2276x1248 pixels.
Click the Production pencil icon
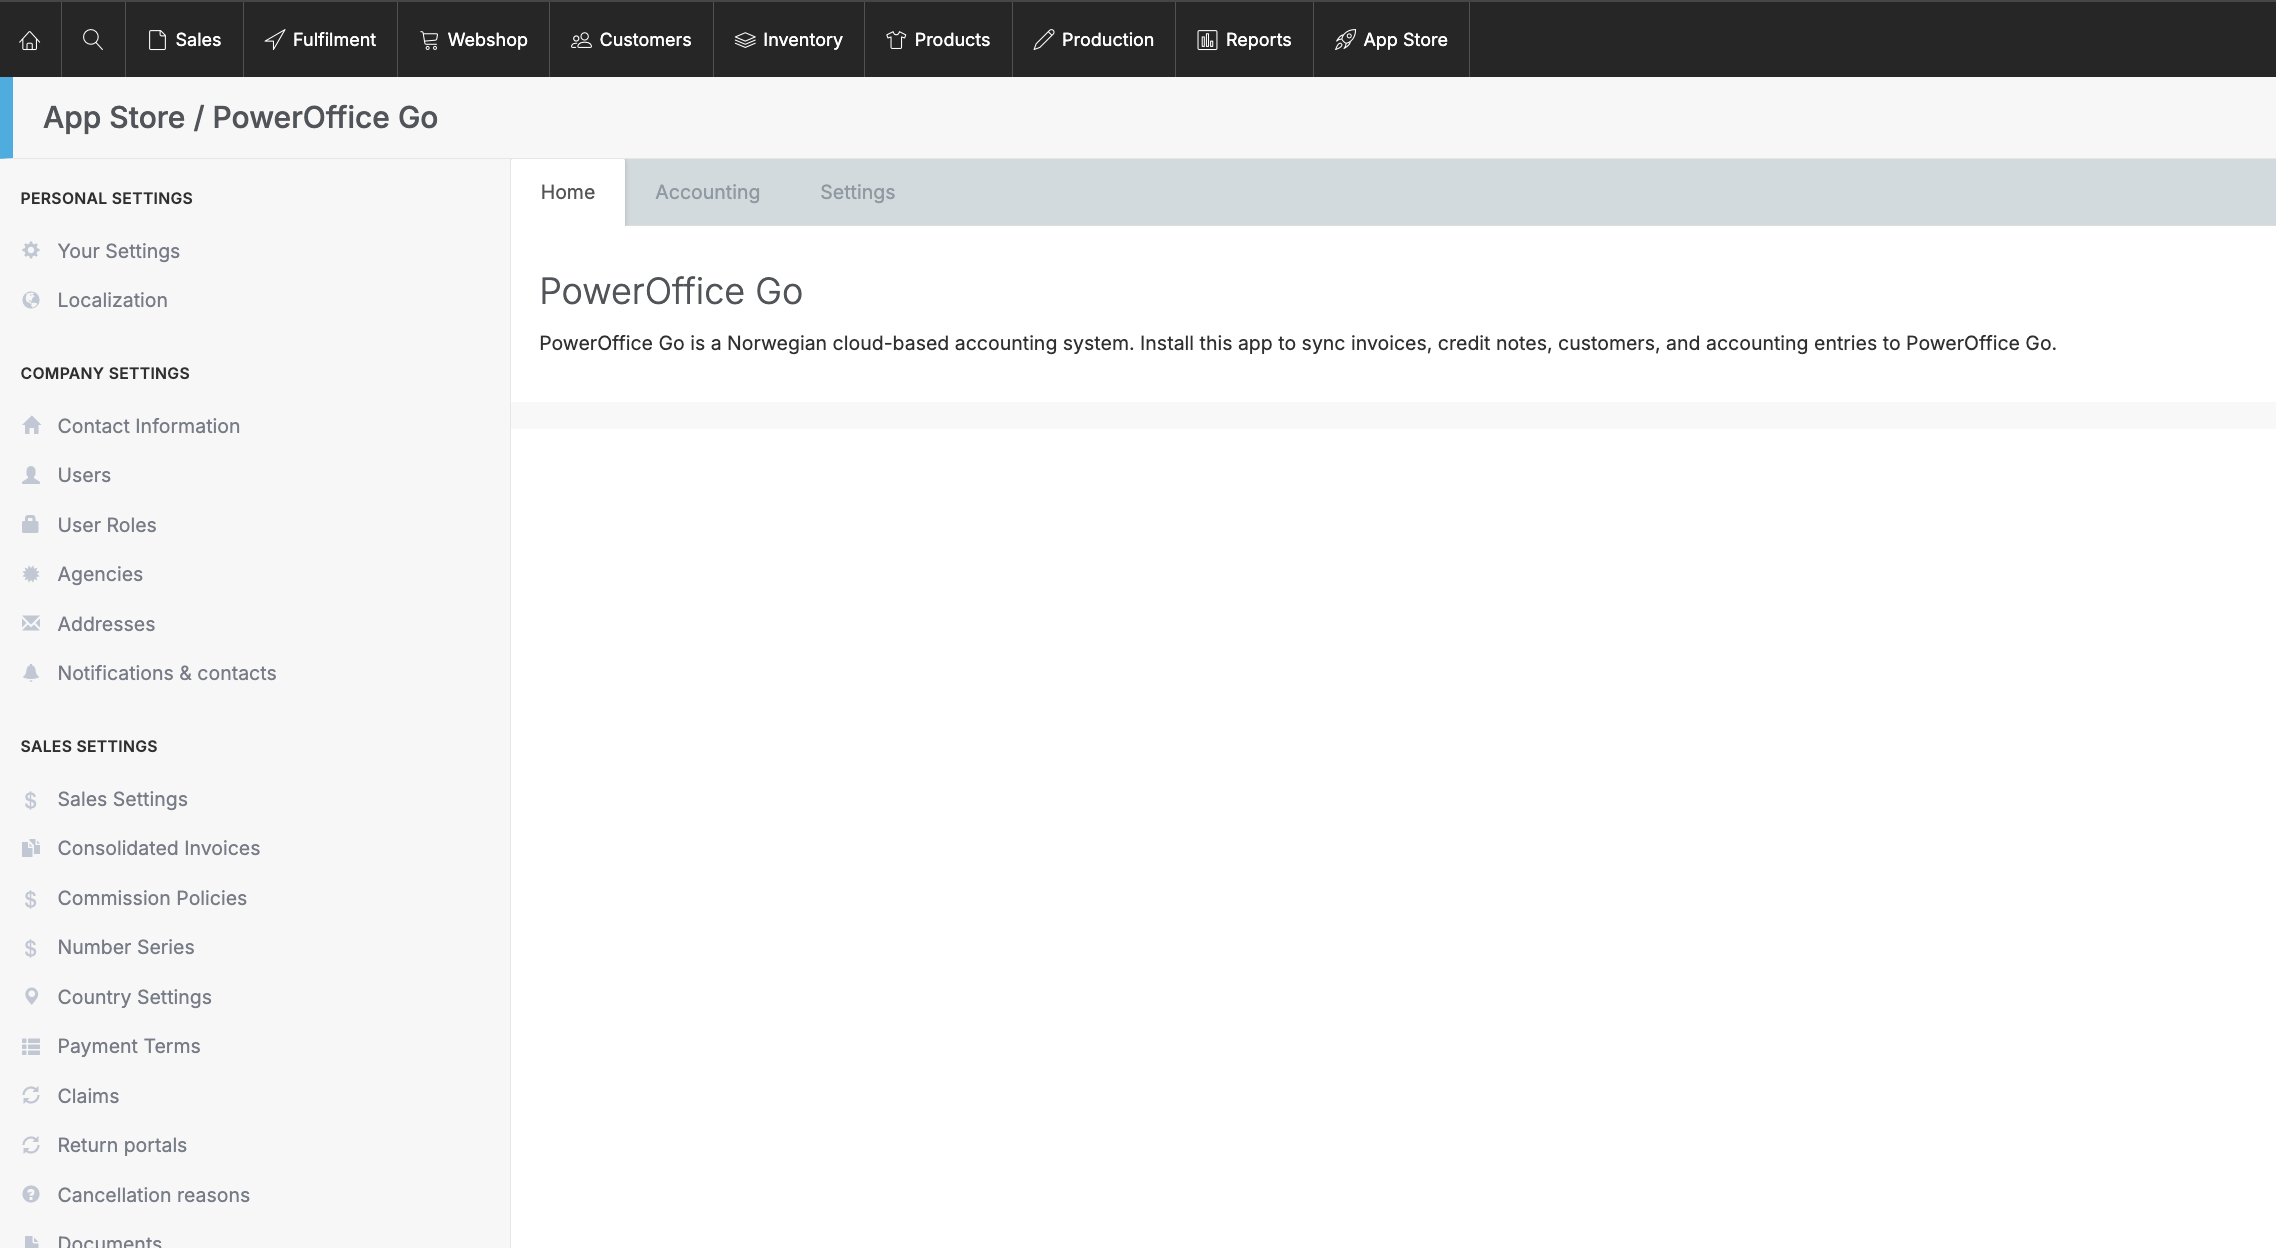(1044, 40)
